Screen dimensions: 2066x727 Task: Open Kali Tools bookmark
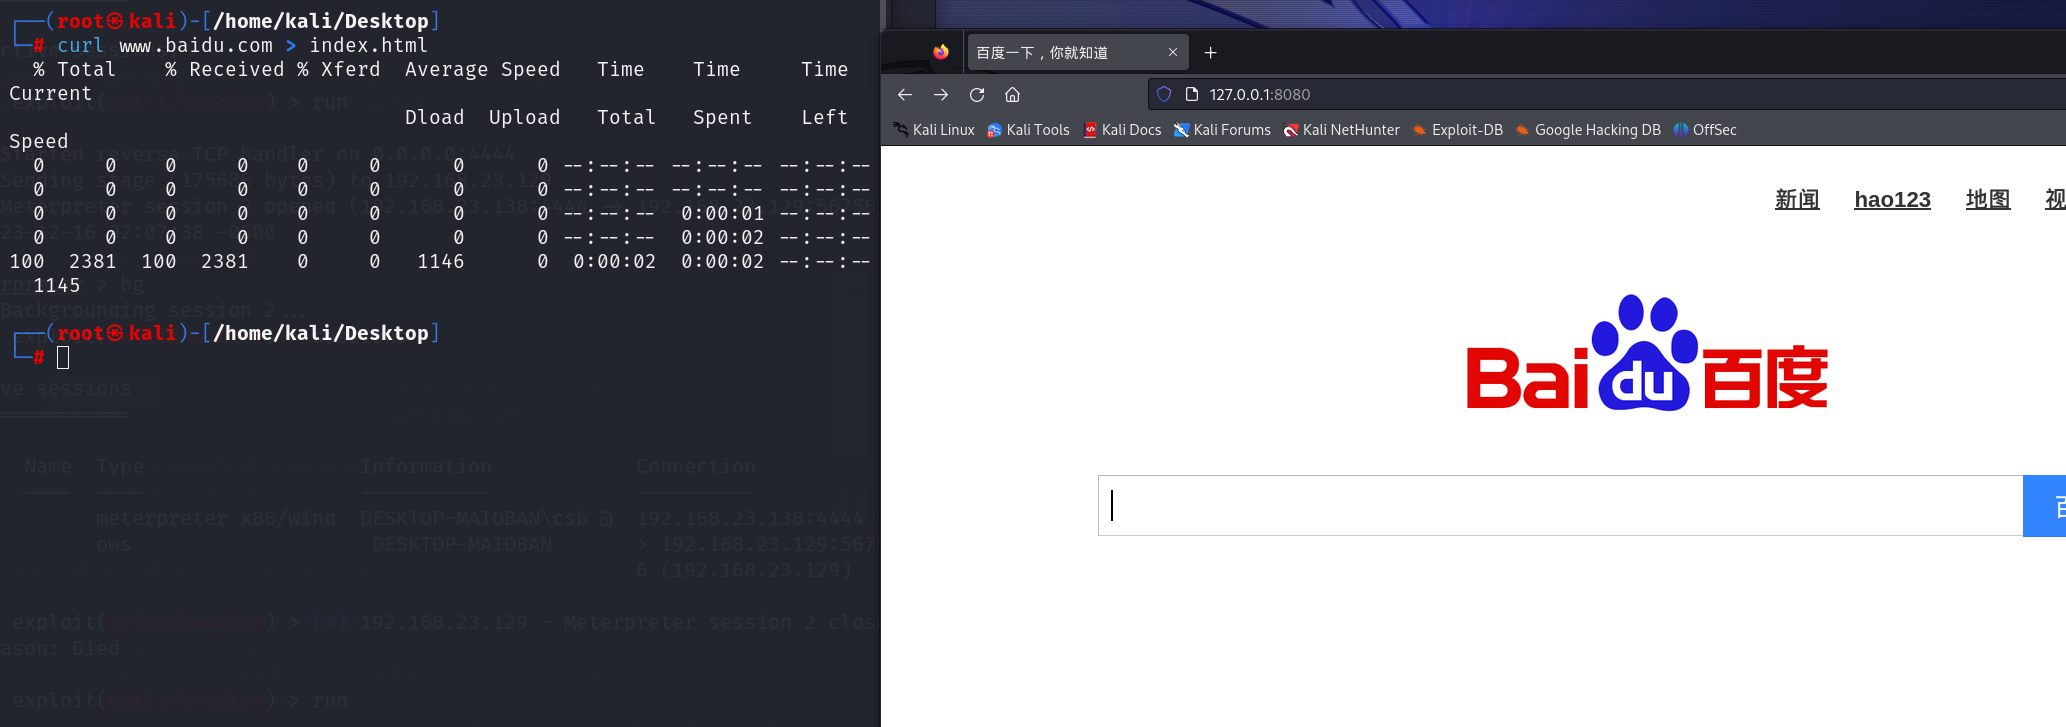tap(1028, 130)
